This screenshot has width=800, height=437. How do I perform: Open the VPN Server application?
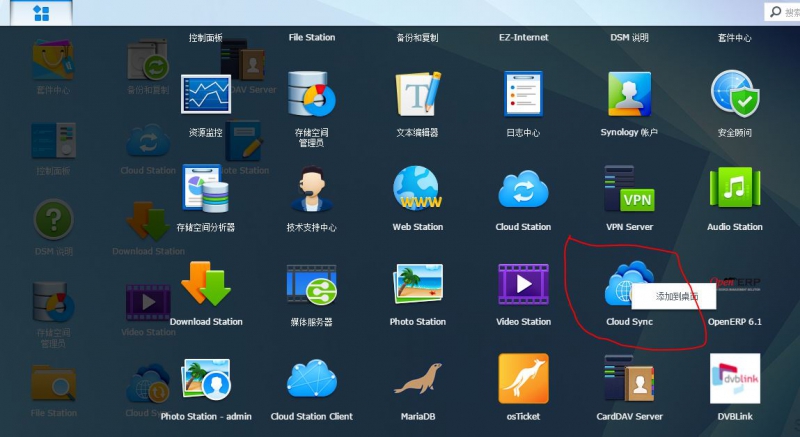click(x=630, y=191)
